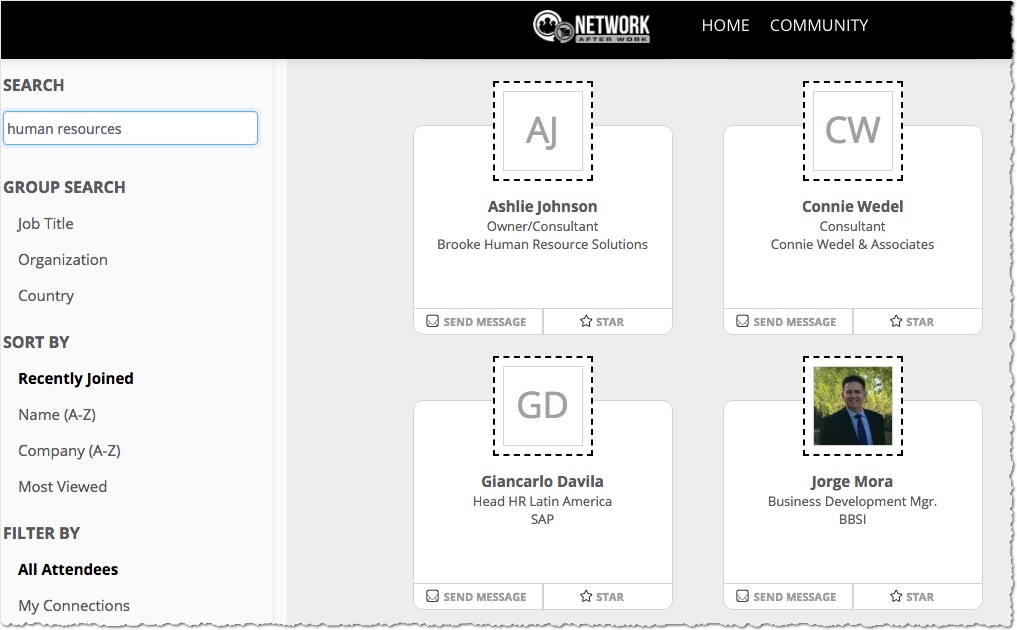The image size is (1017, 630).
Task: Star Giancarlo Davila's profile
Action: pos(602,597)
